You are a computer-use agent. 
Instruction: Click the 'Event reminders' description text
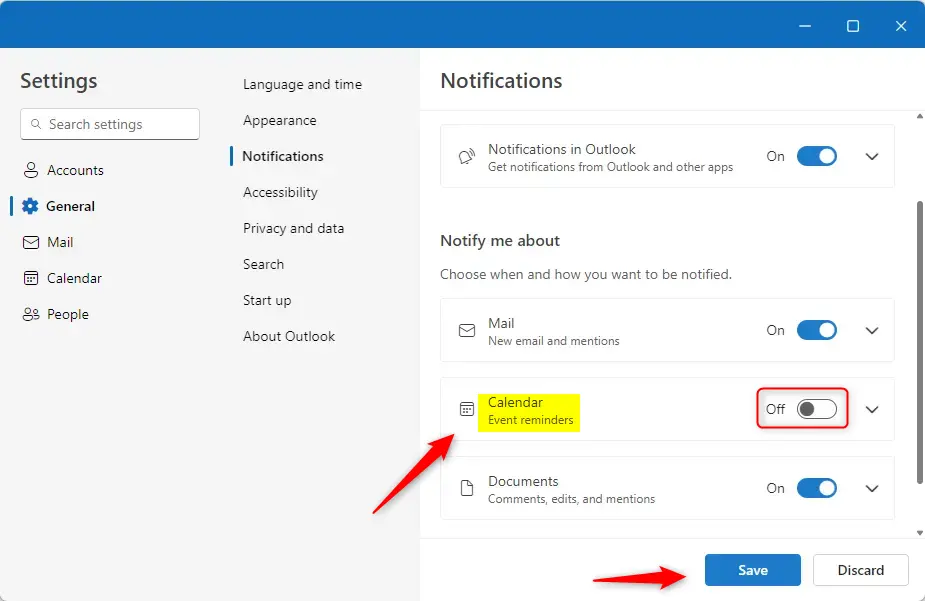click(530, 420)
